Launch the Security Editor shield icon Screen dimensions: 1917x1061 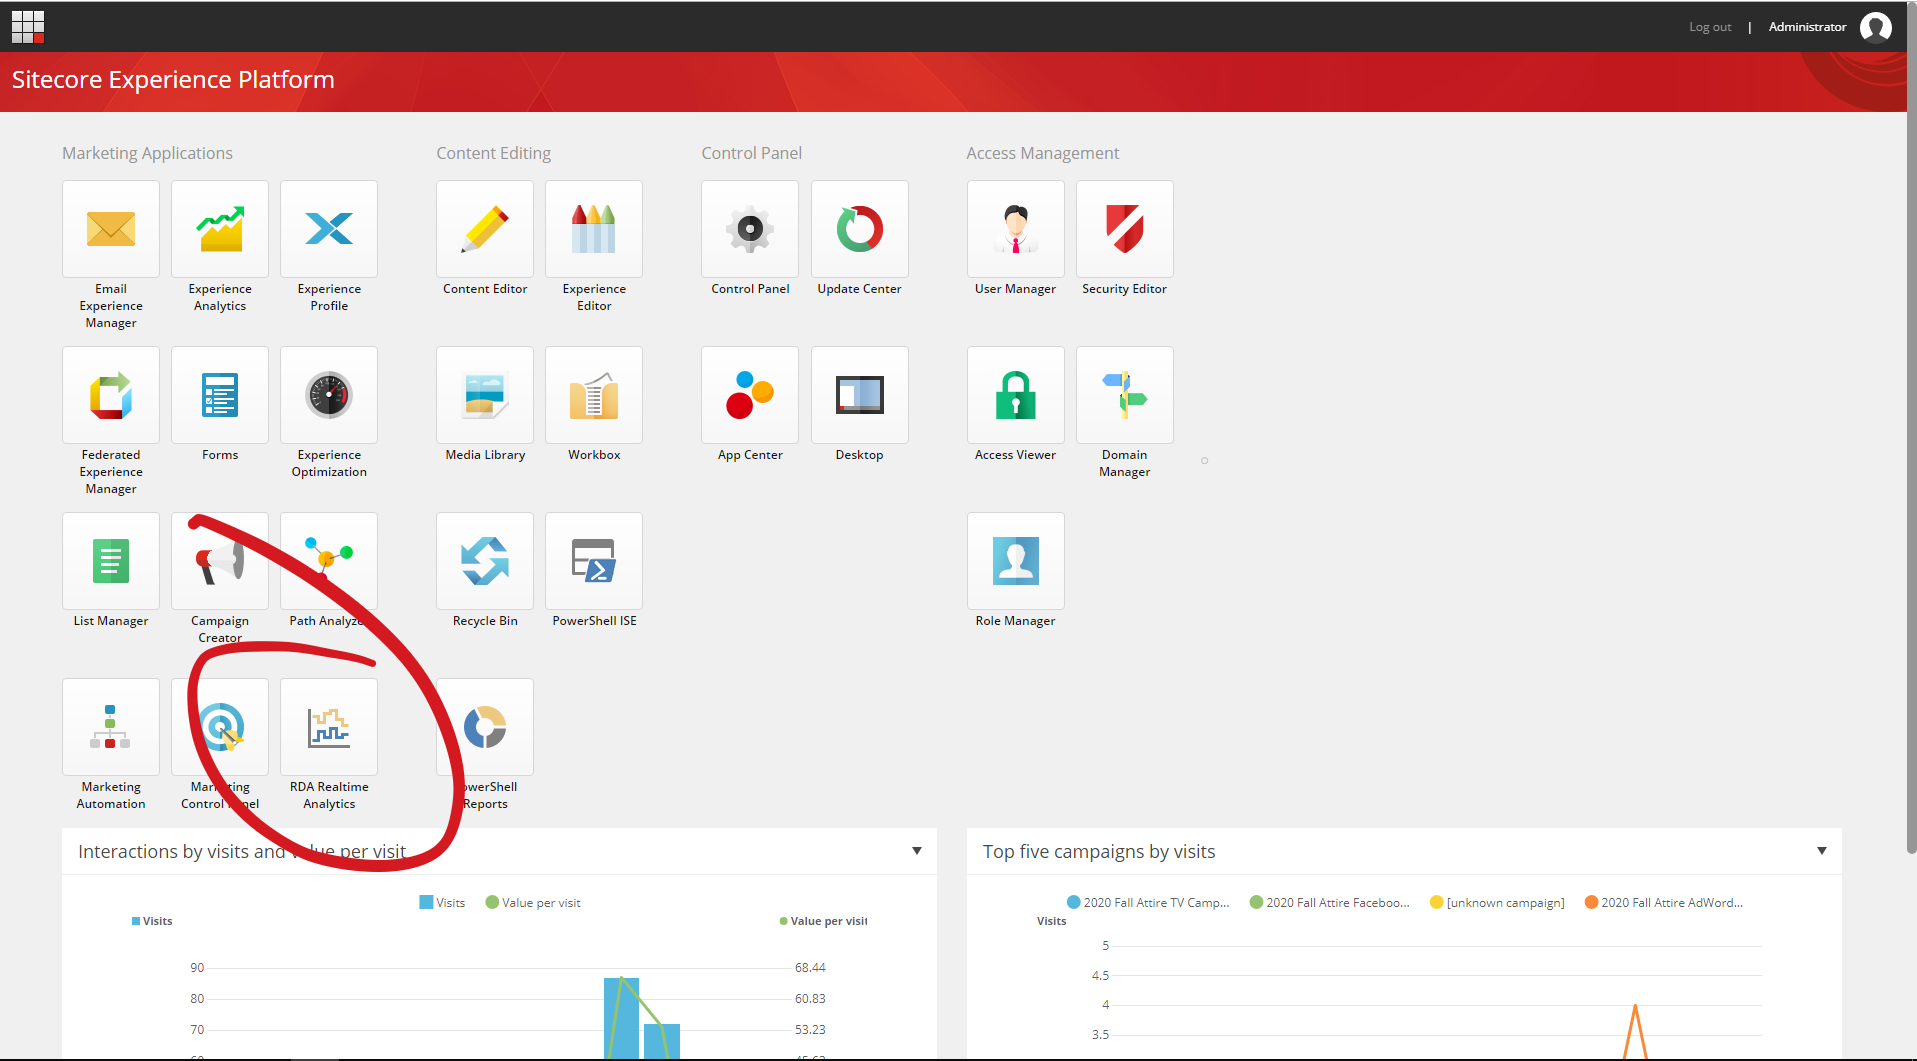[x=1125, y=229]
